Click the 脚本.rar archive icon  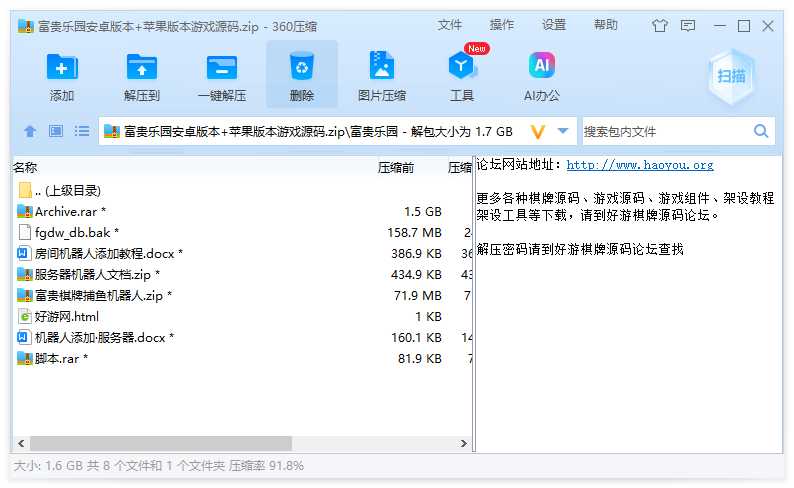click(24, 358)
